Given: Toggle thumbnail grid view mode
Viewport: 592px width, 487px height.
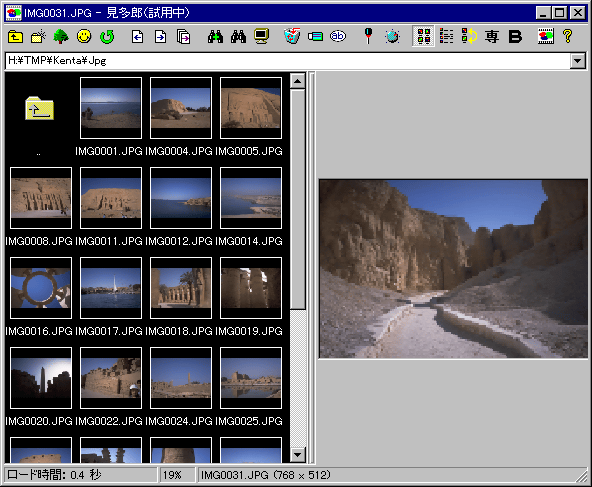Looking at the screenshot, I should (x=423, y=36).
